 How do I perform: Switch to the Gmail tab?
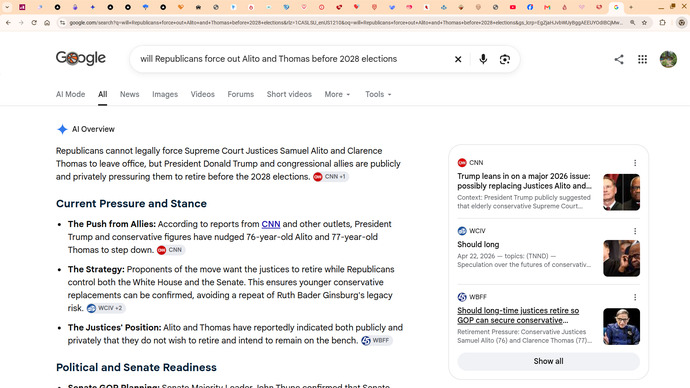[x=547, y=7]
